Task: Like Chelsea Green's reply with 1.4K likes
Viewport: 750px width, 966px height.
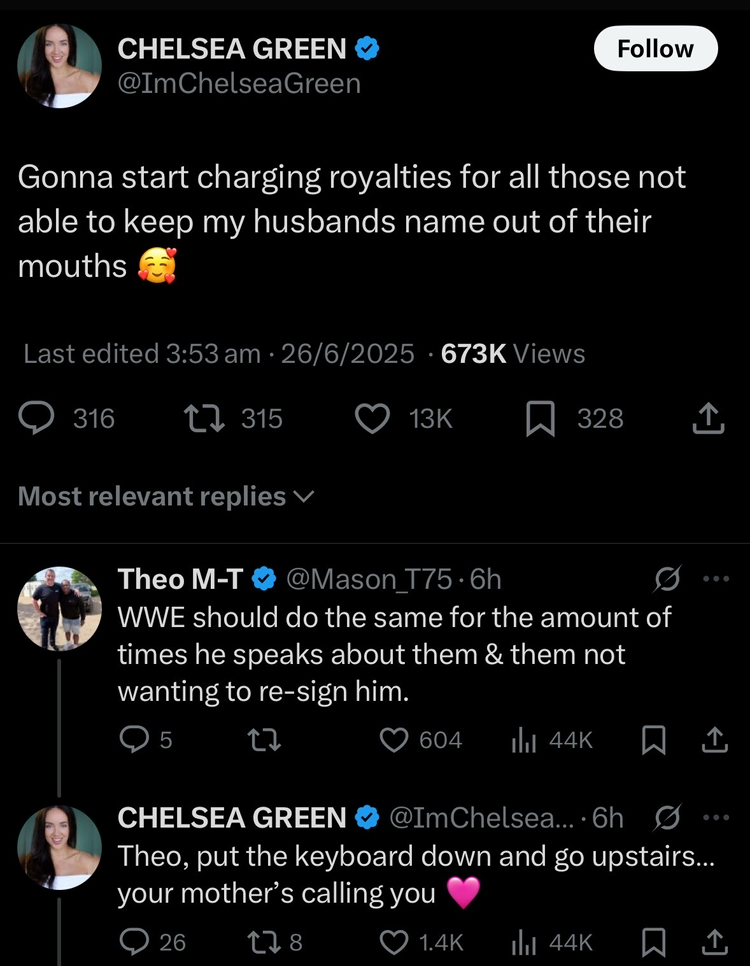Action: coord(397,942)
